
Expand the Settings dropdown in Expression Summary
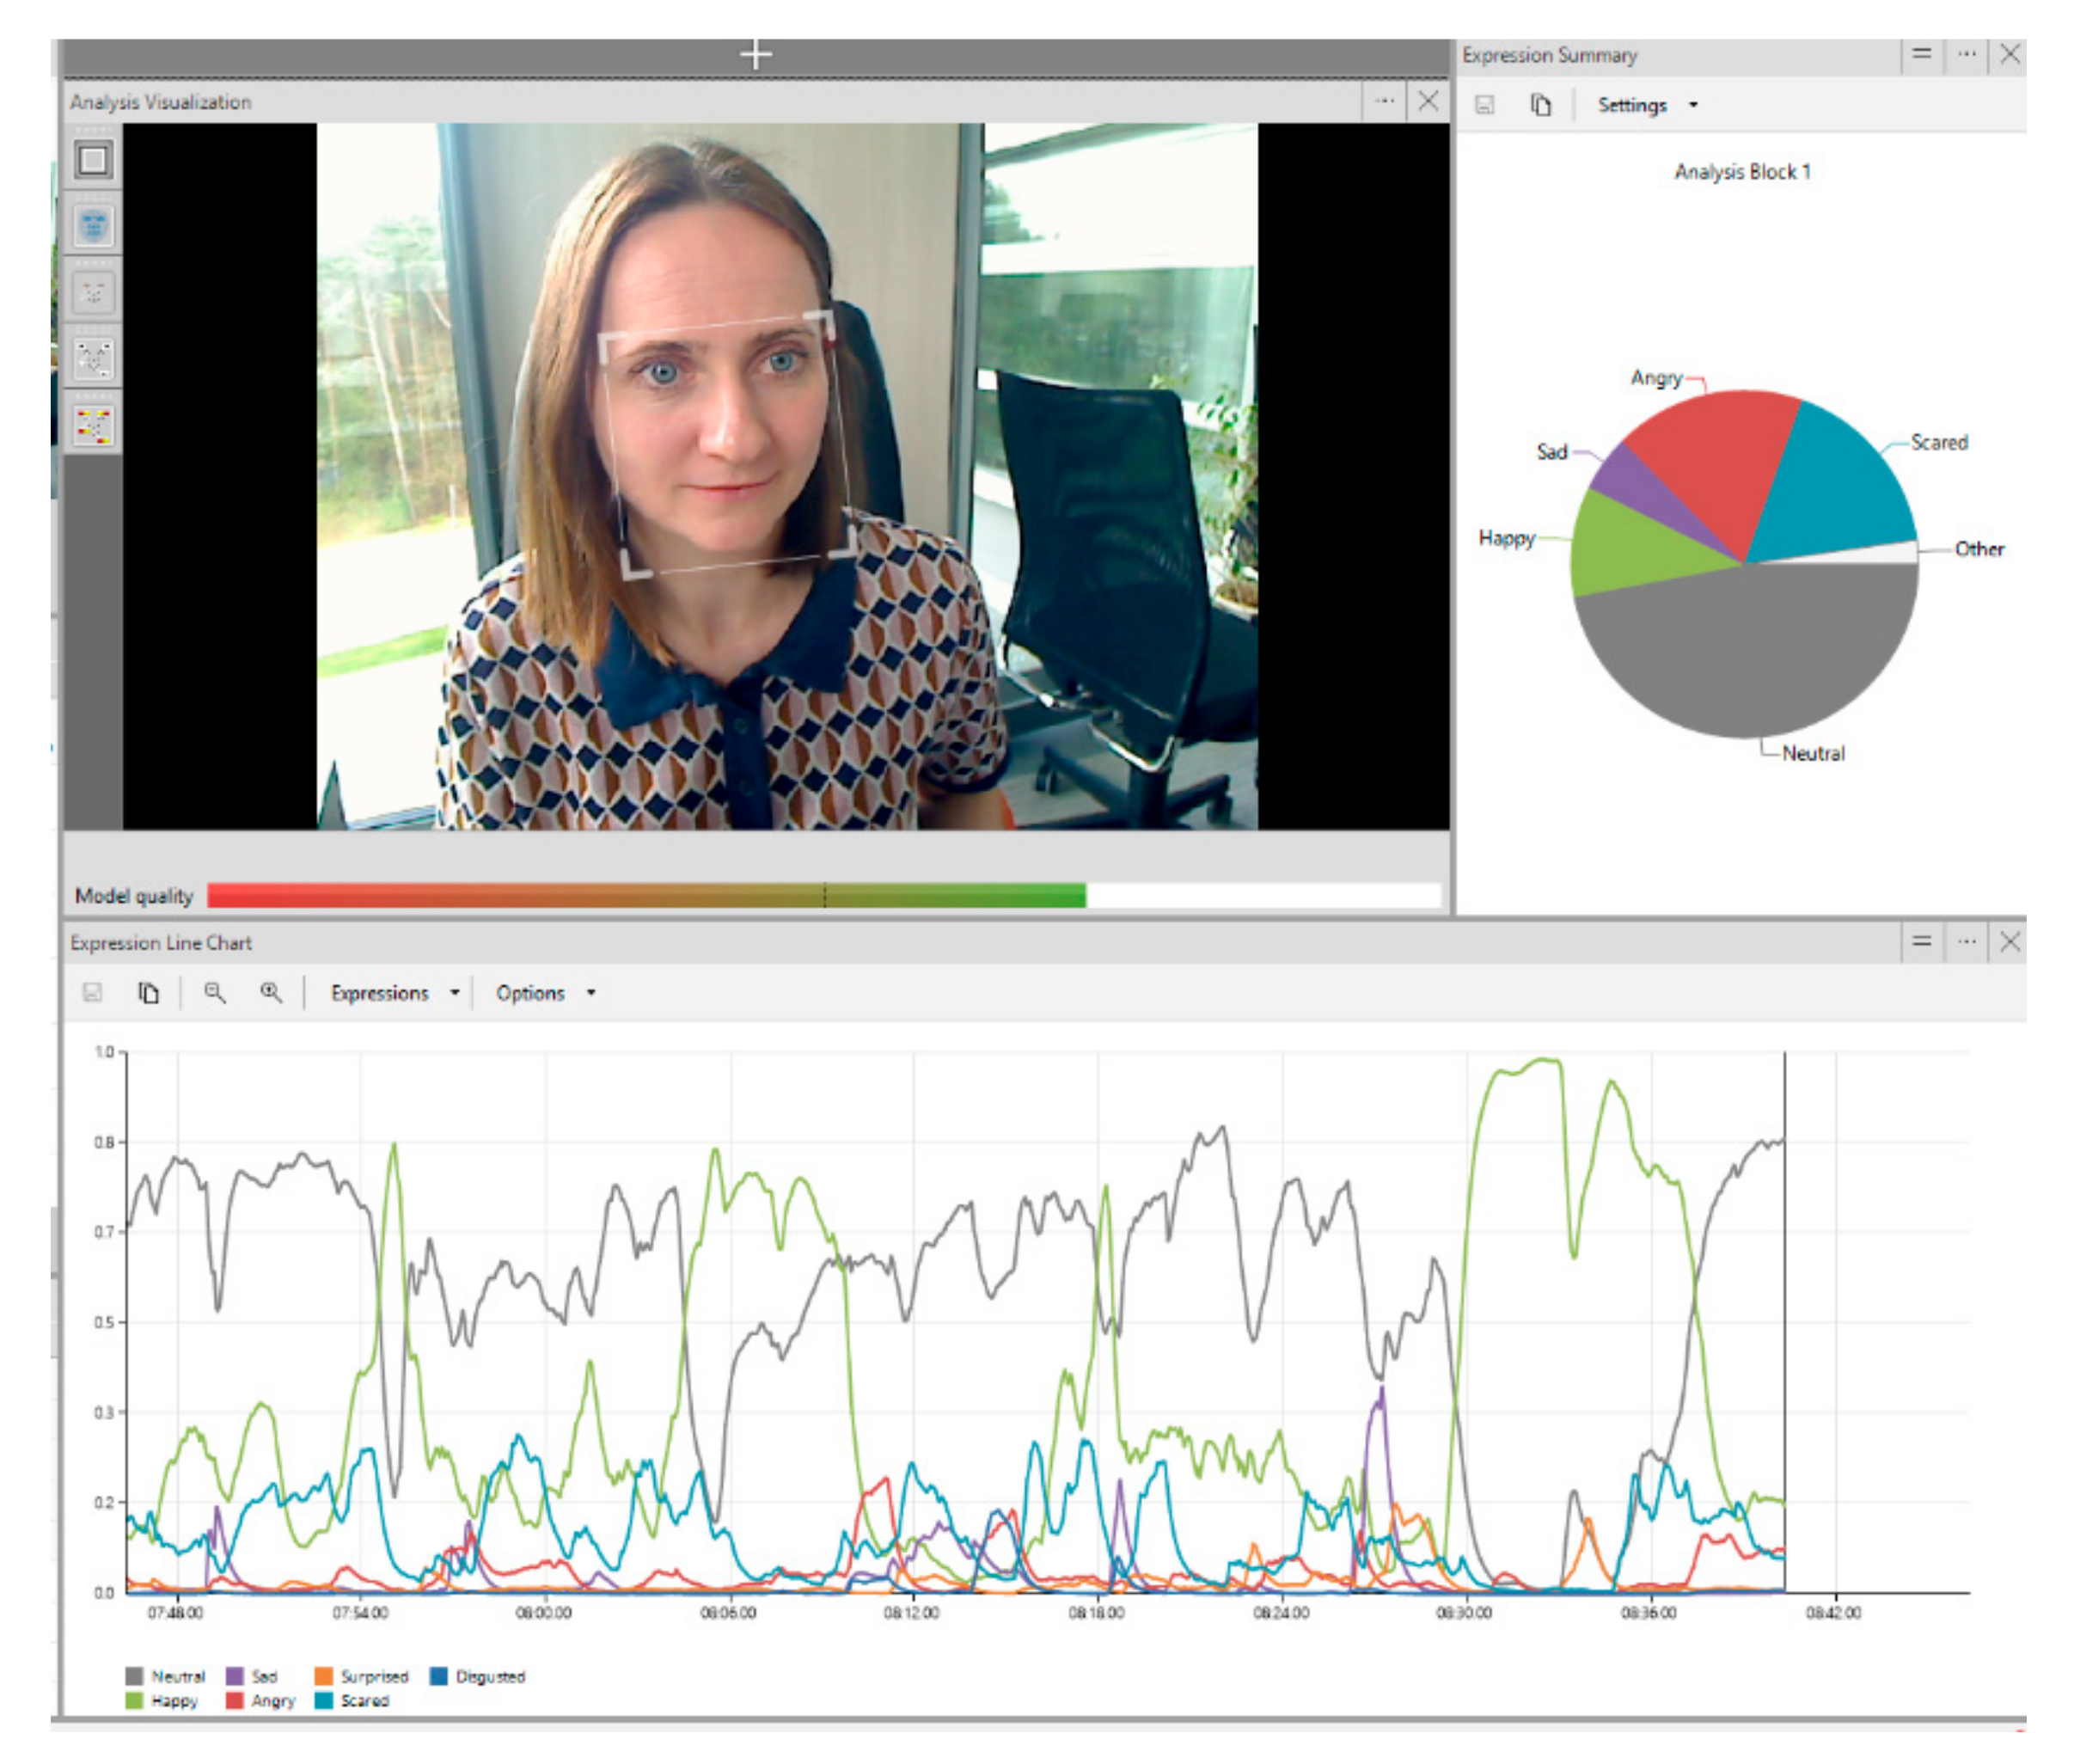coord(1646,105)
